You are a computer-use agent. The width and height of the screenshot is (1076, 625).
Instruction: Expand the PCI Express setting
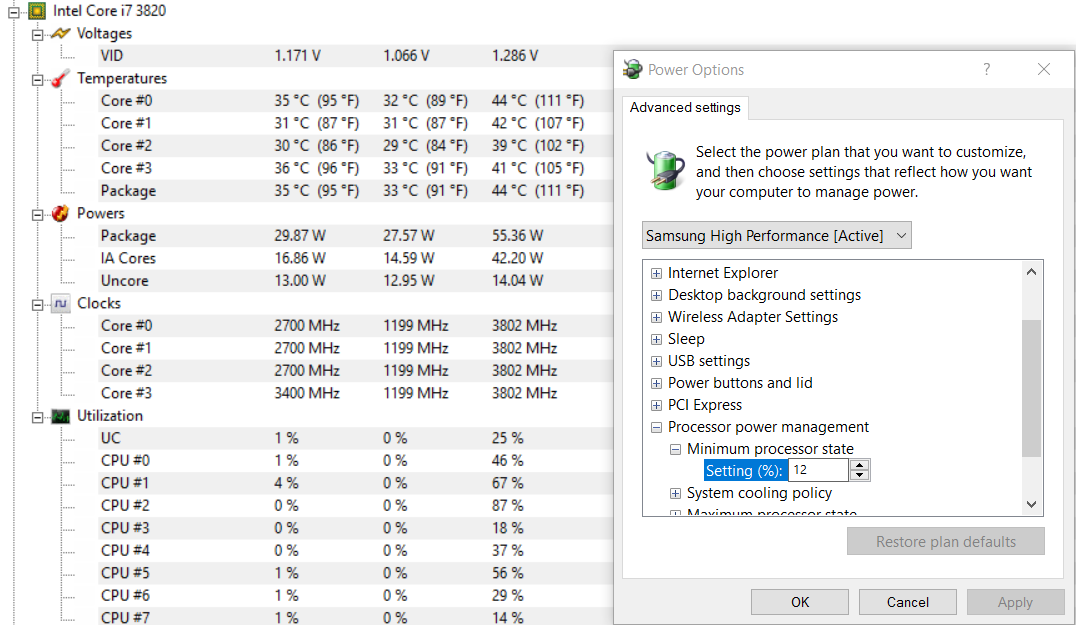coord(656,405)
